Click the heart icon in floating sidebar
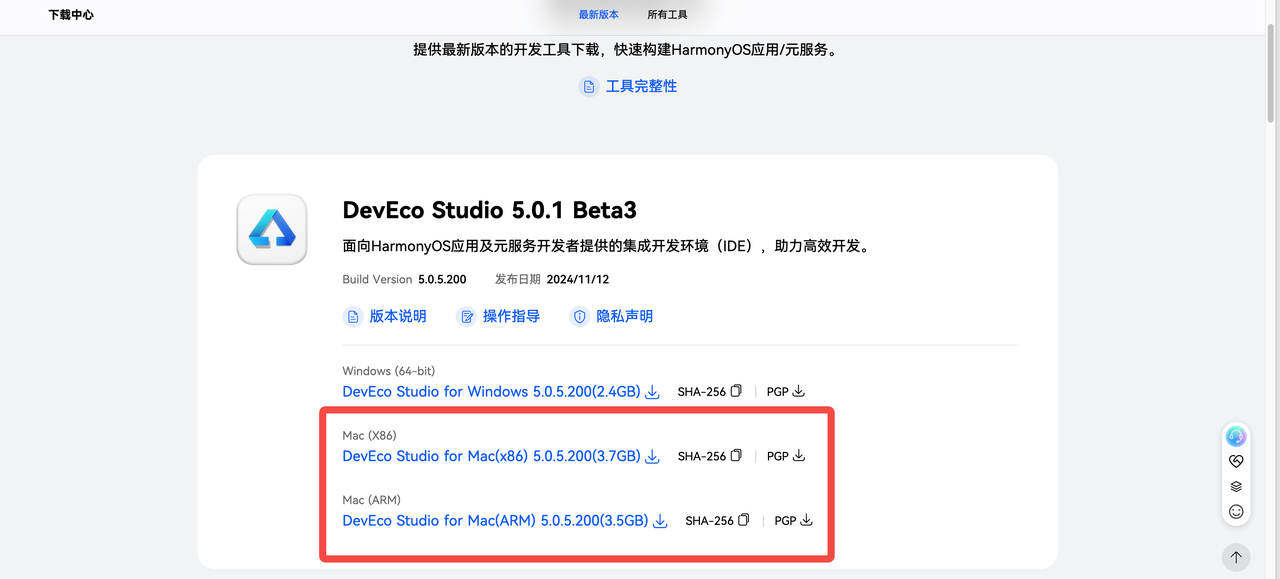This screenshot has height=579, width=1280. point(1236,462)
